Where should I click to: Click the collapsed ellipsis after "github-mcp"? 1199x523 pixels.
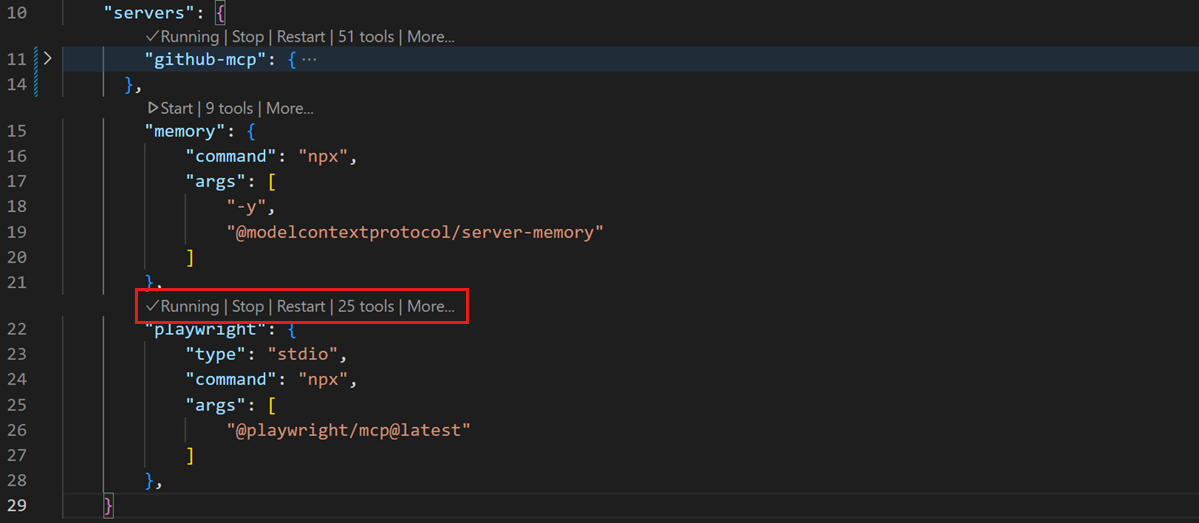pos(309,59)
